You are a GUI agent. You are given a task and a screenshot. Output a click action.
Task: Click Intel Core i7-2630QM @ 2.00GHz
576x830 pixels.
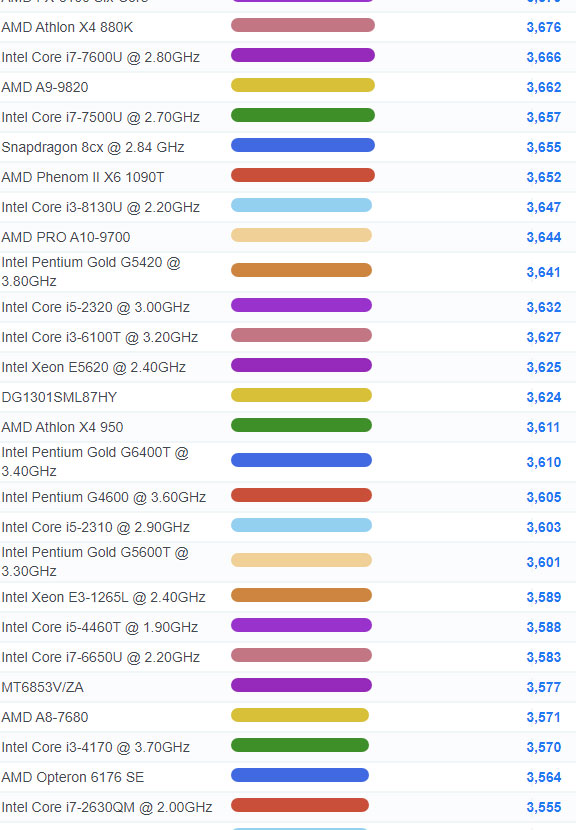[x=107, y=807]
